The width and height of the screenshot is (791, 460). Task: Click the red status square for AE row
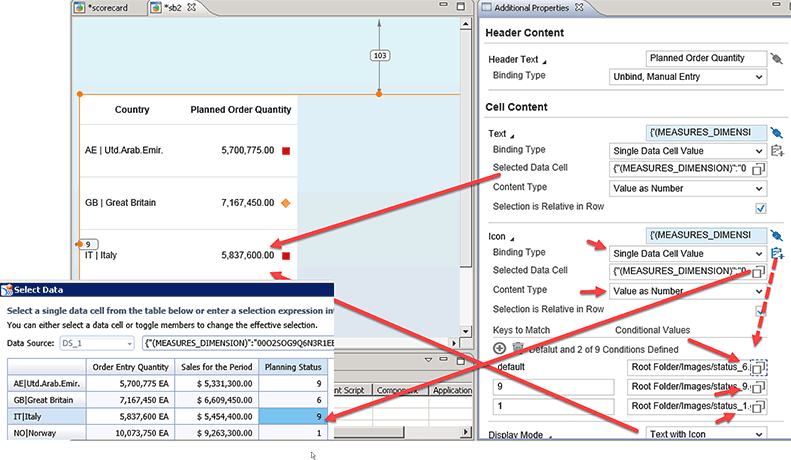click(285, 151)
